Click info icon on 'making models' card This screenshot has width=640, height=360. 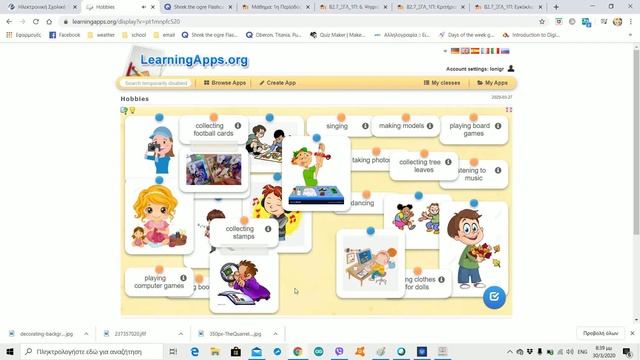(430, 126)
